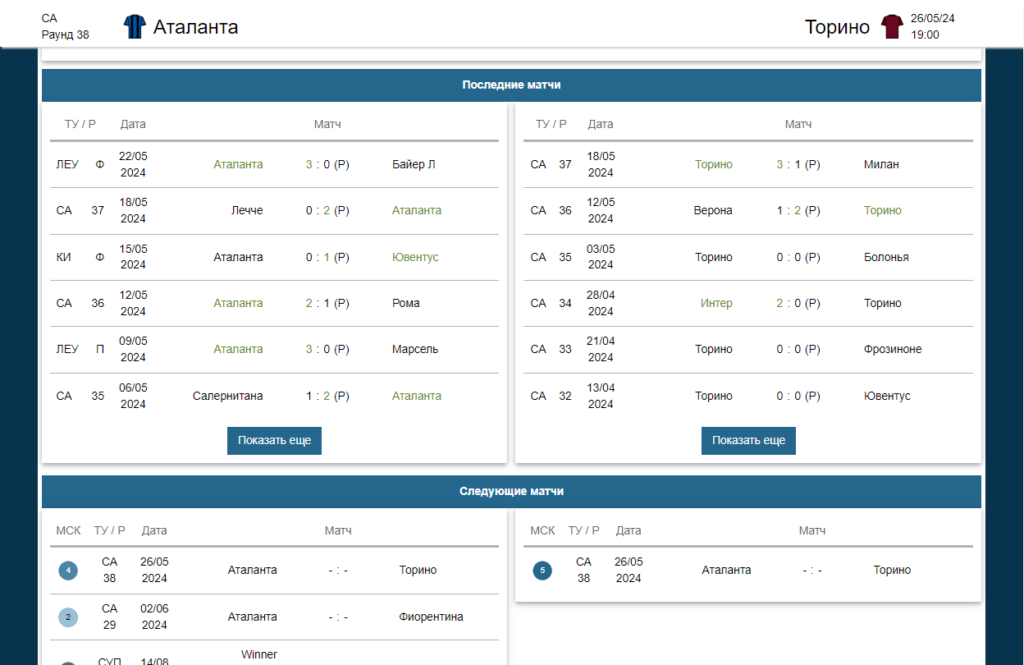Click Winner text in cut-off СУП row
Viewport: 1024px width, 665px height.
259,655
